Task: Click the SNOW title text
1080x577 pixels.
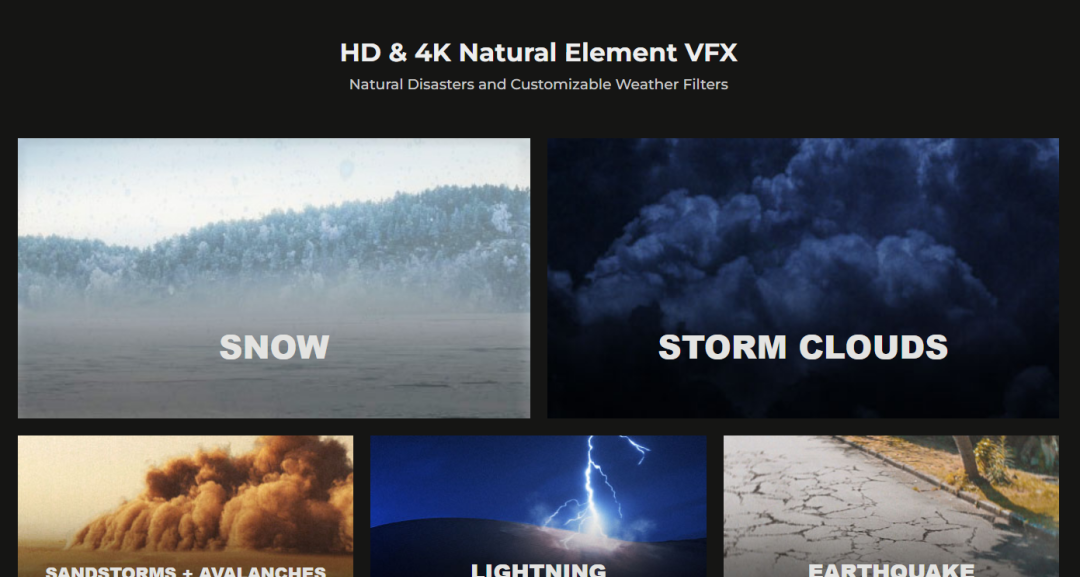Action: pyautogui.click(x=274, y=348)
